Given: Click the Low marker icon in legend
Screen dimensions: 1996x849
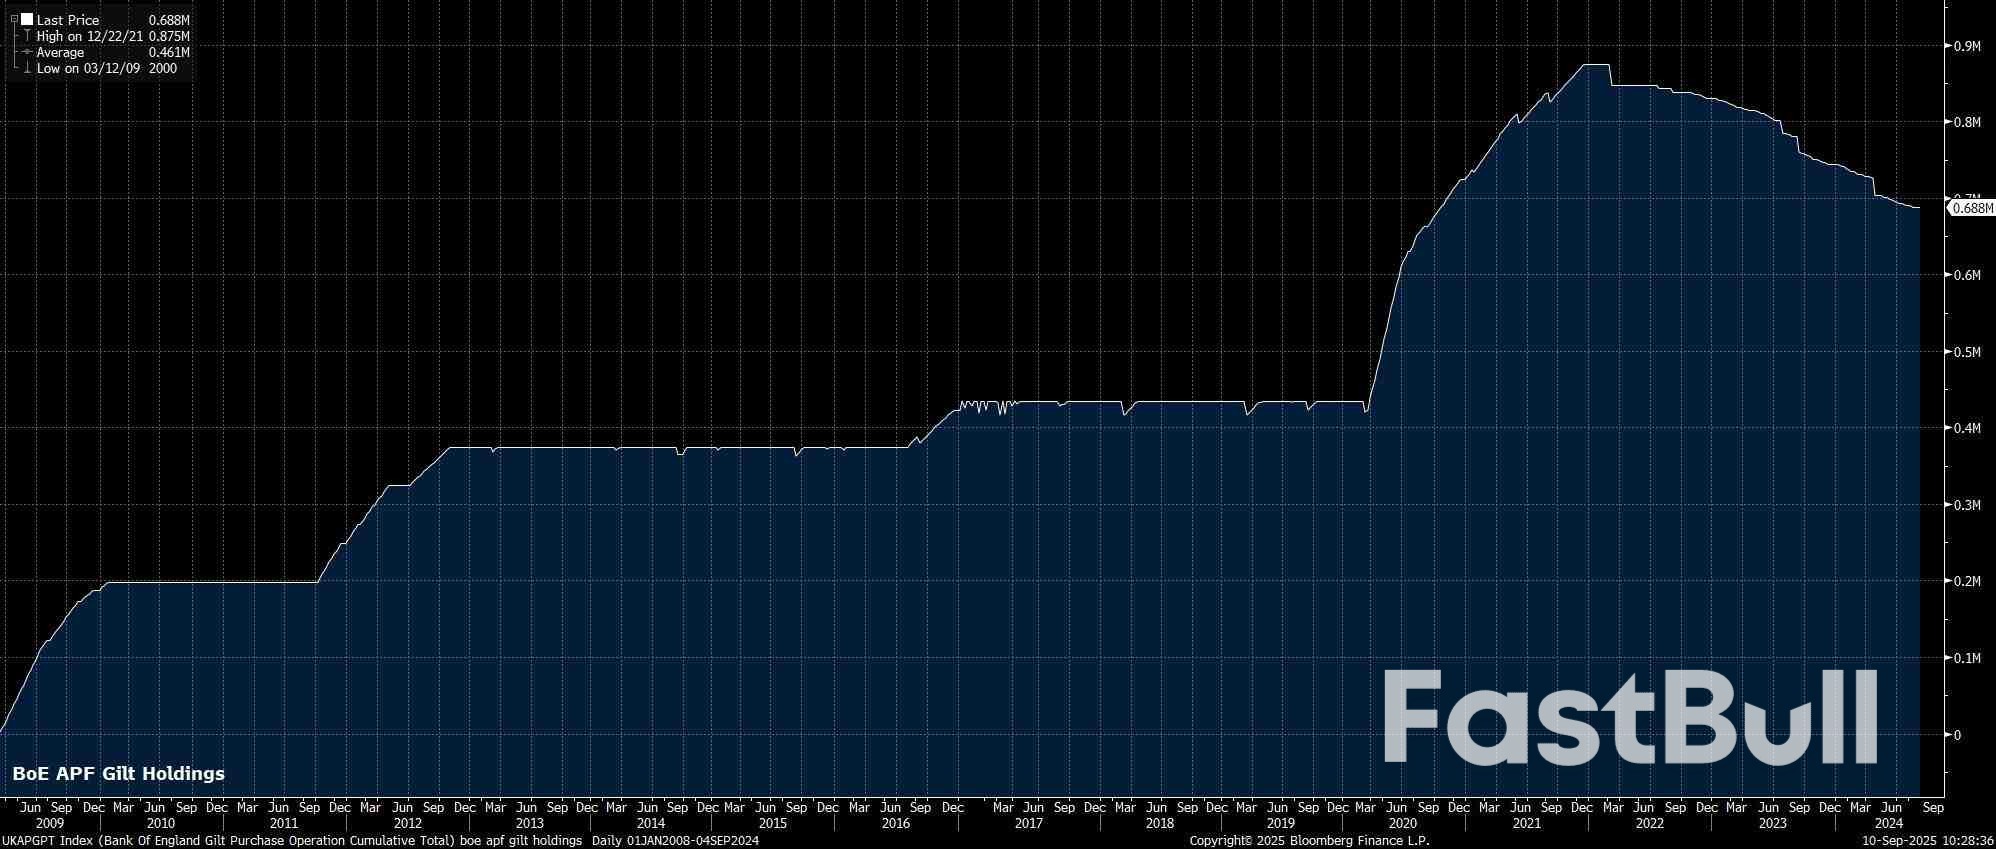Looking at the screenshot, I should tap(27, 68).
